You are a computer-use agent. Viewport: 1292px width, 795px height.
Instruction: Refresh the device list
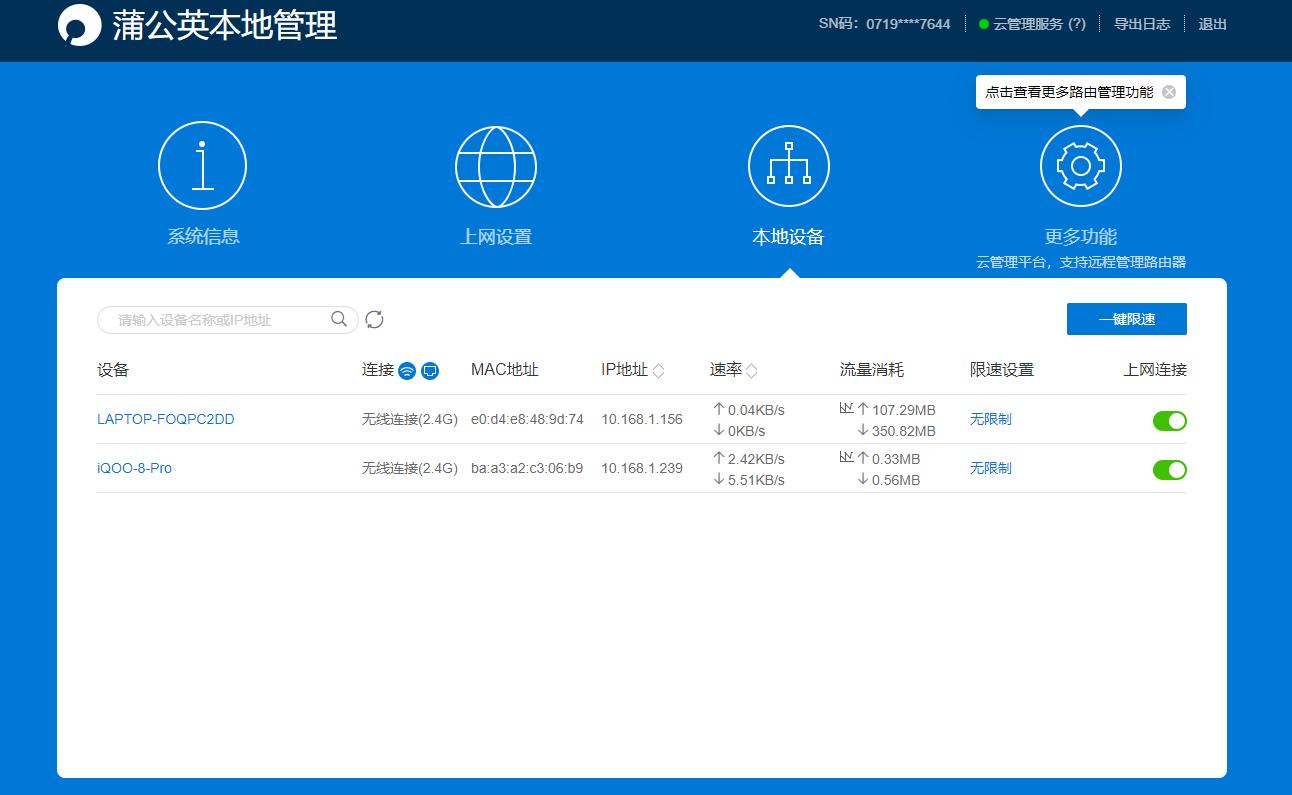tap(374, 318)
